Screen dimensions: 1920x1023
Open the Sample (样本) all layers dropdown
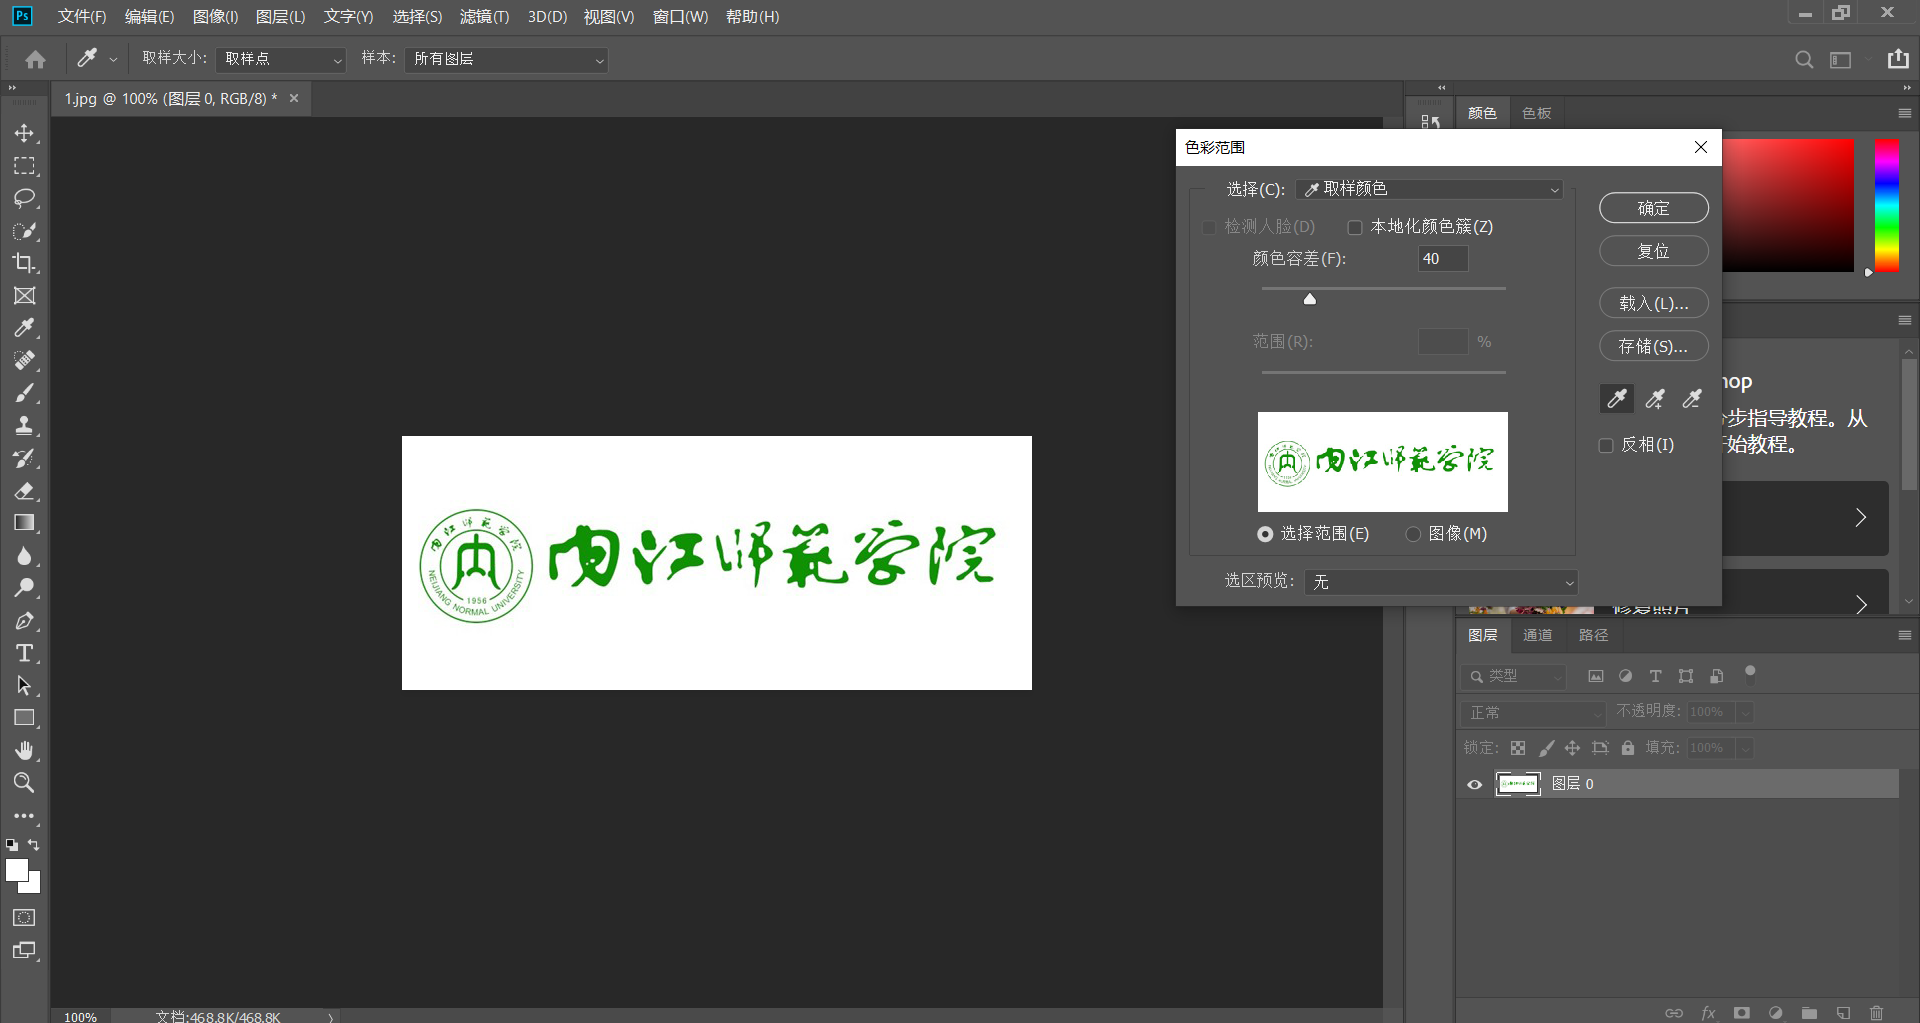pos(506,59)
